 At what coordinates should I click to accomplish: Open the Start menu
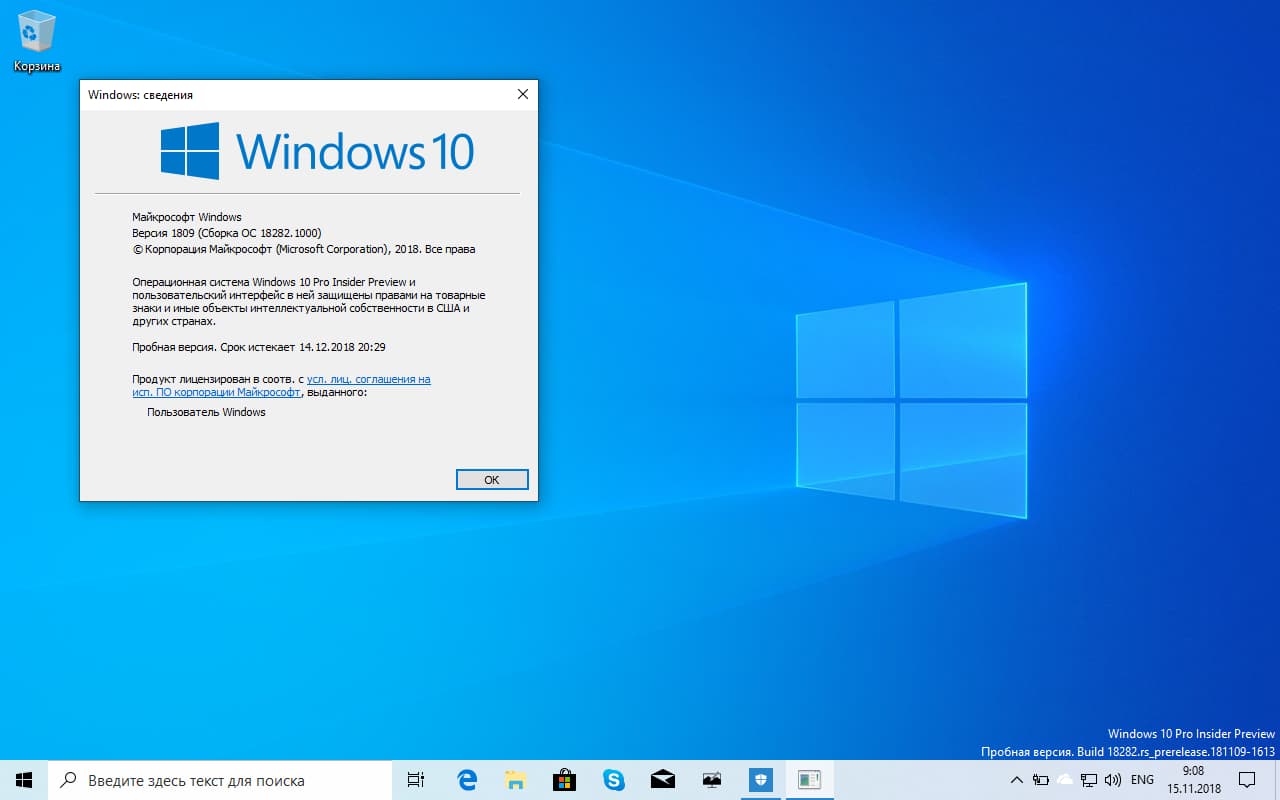pyautogui.click(x=22, y=779)
